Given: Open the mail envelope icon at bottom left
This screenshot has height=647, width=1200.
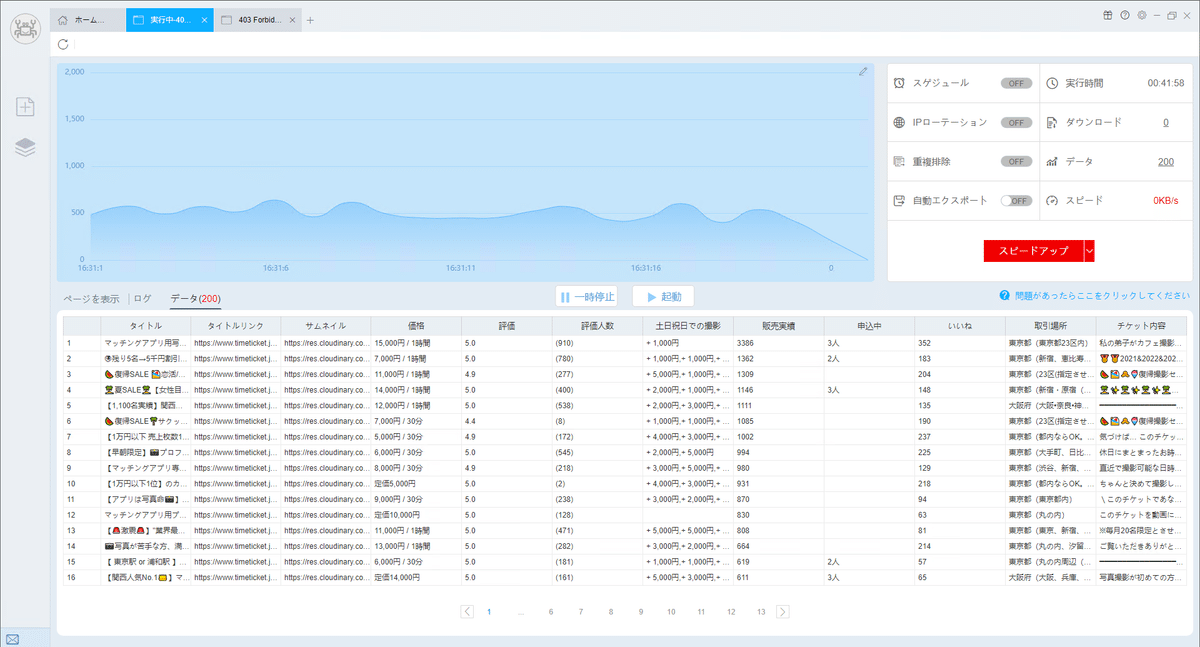Looking at the screenshot, I should tap(12, 639).
